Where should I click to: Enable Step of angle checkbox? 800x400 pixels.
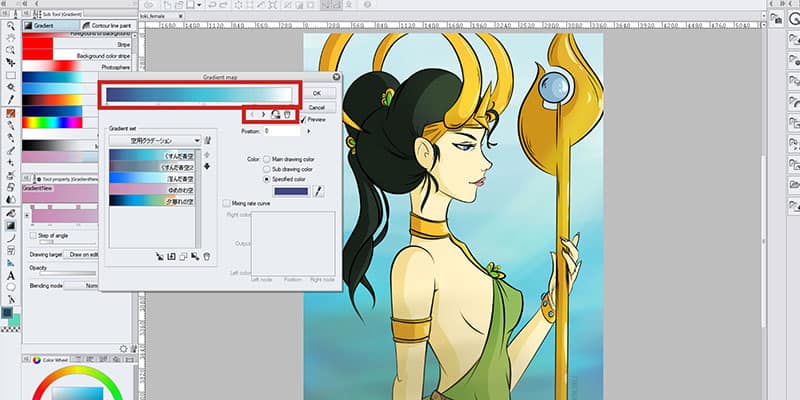tap(33, 236)
